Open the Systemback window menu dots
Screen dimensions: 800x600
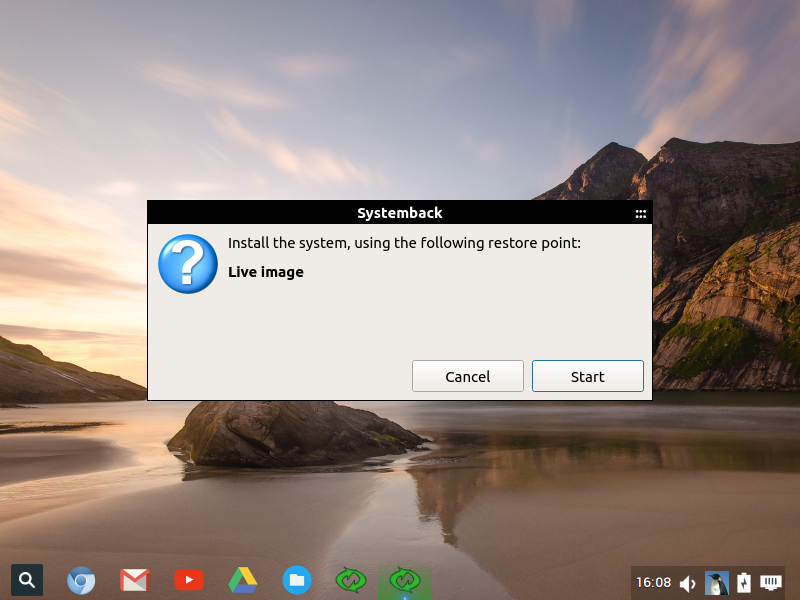(640, 214)
